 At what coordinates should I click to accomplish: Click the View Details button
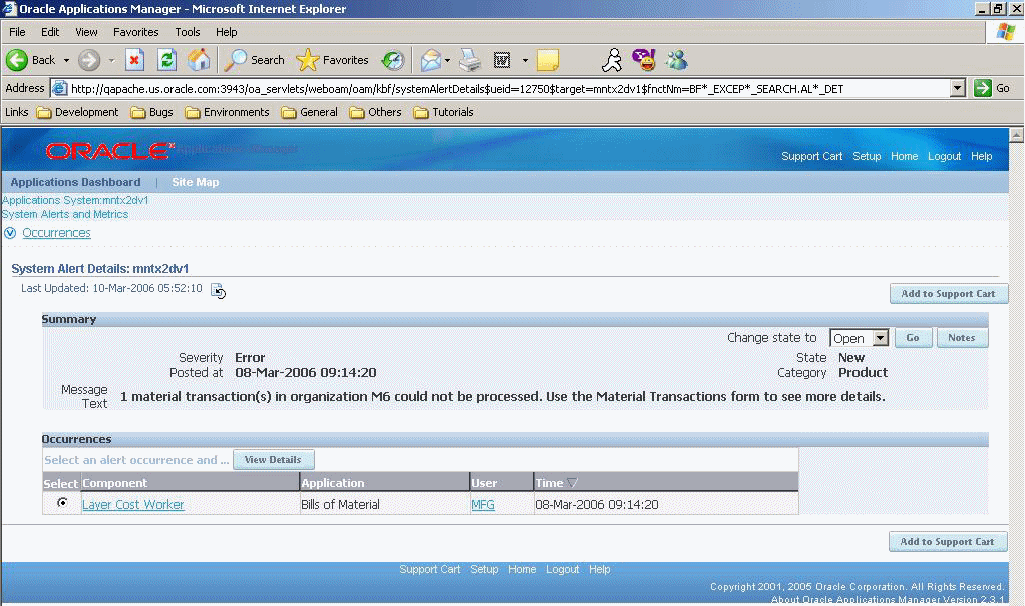273,460
